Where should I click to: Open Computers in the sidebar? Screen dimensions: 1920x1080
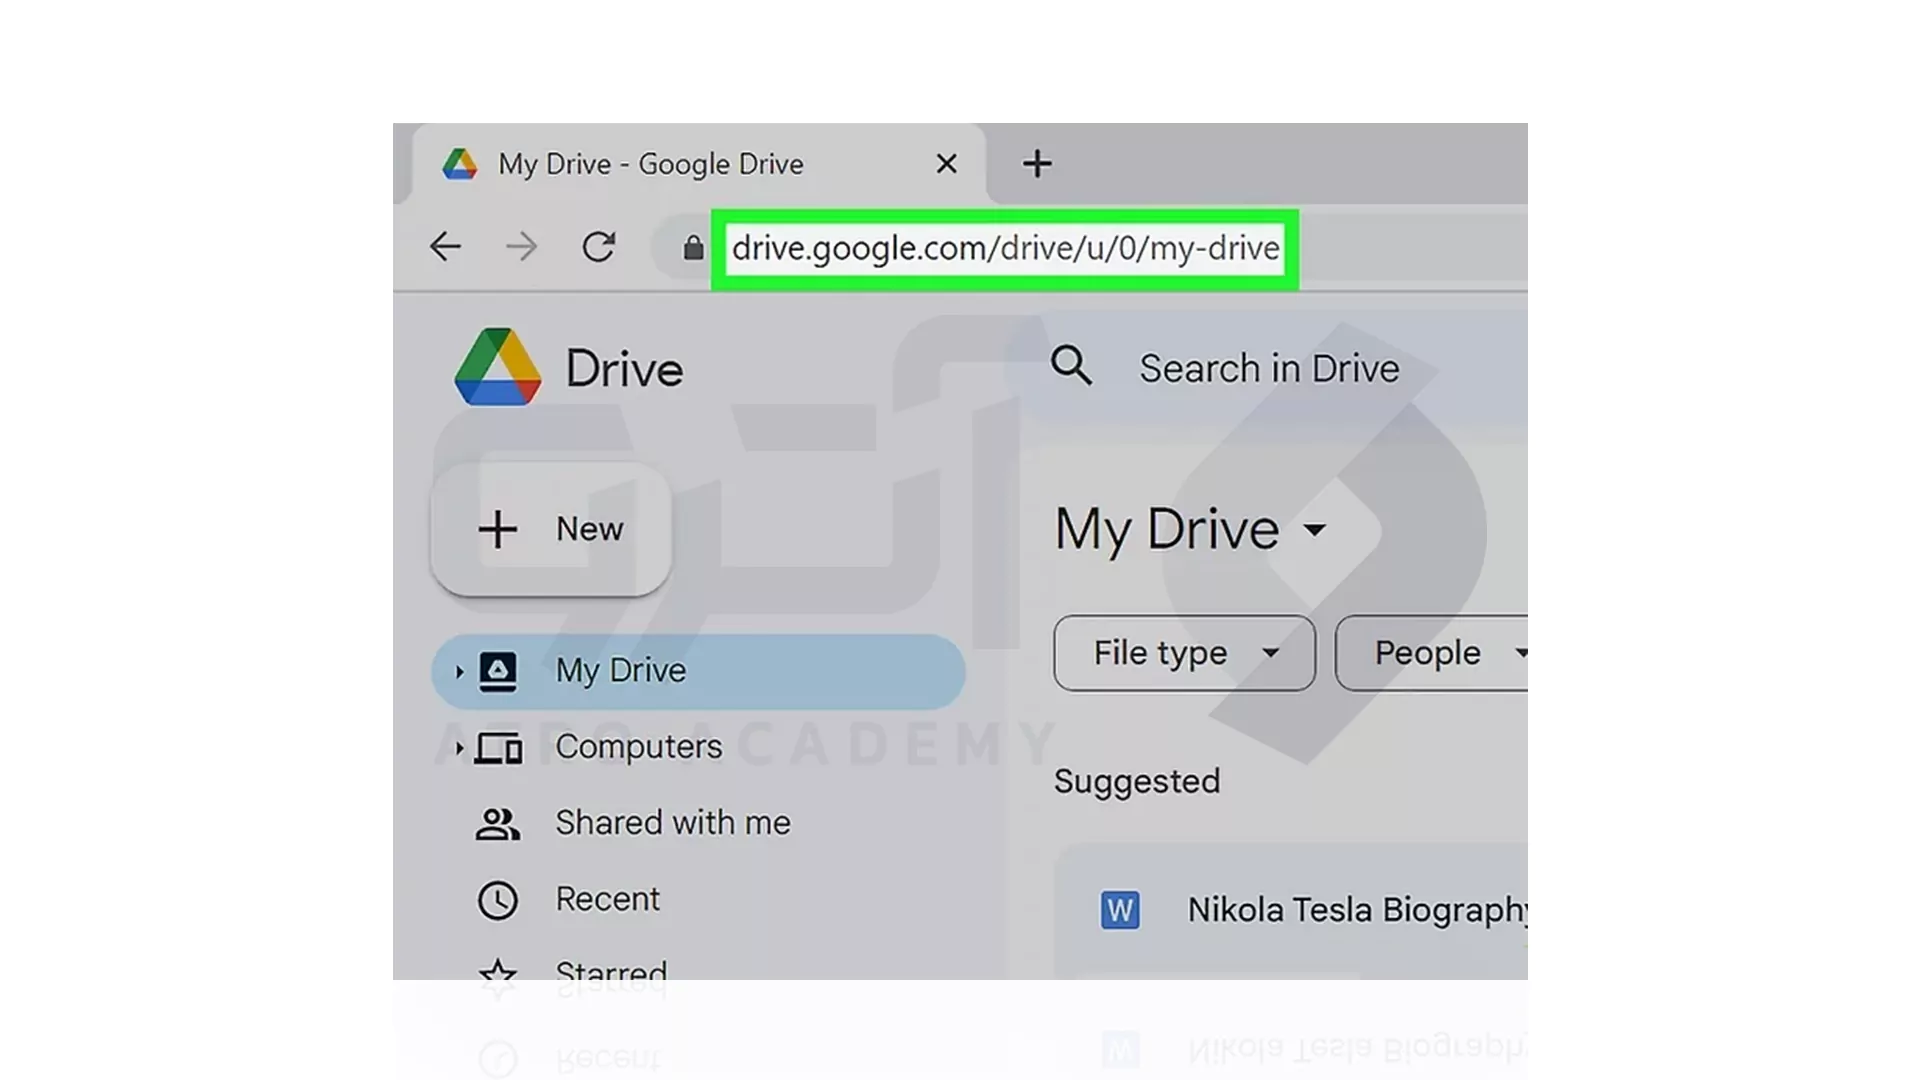(638, 747)
